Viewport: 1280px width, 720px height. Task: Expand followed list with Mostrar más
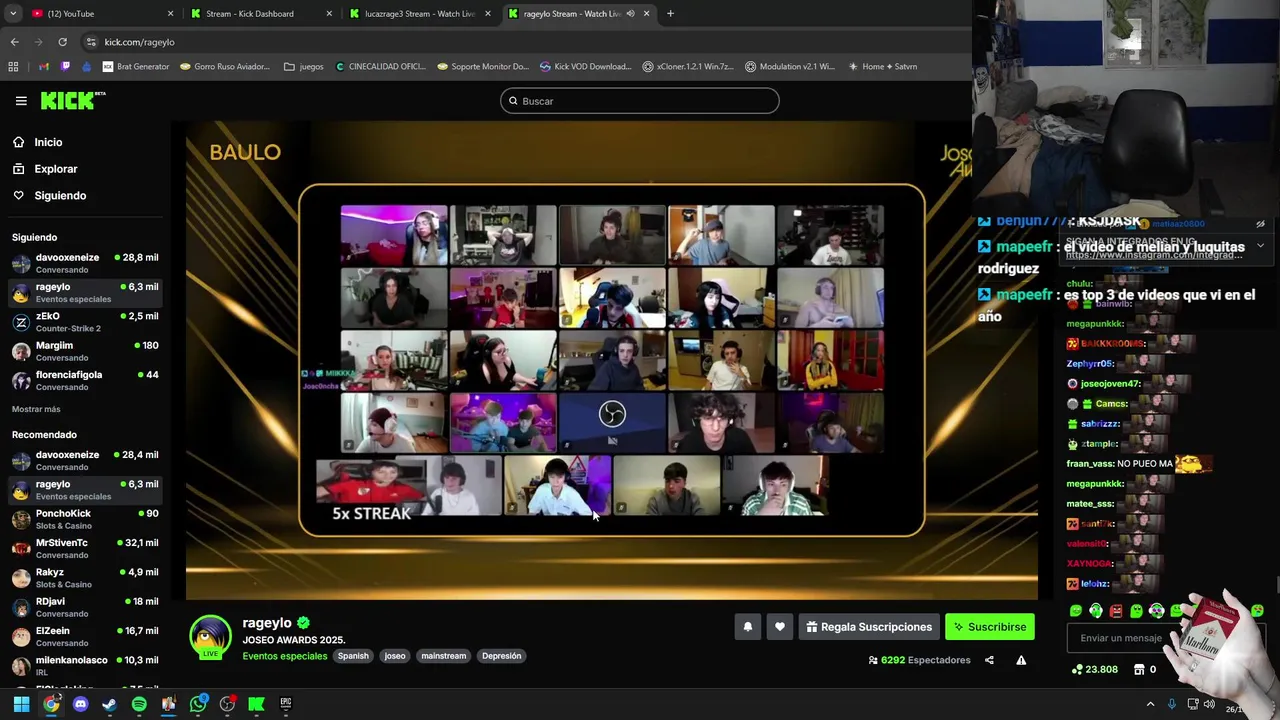coord(36,409)
